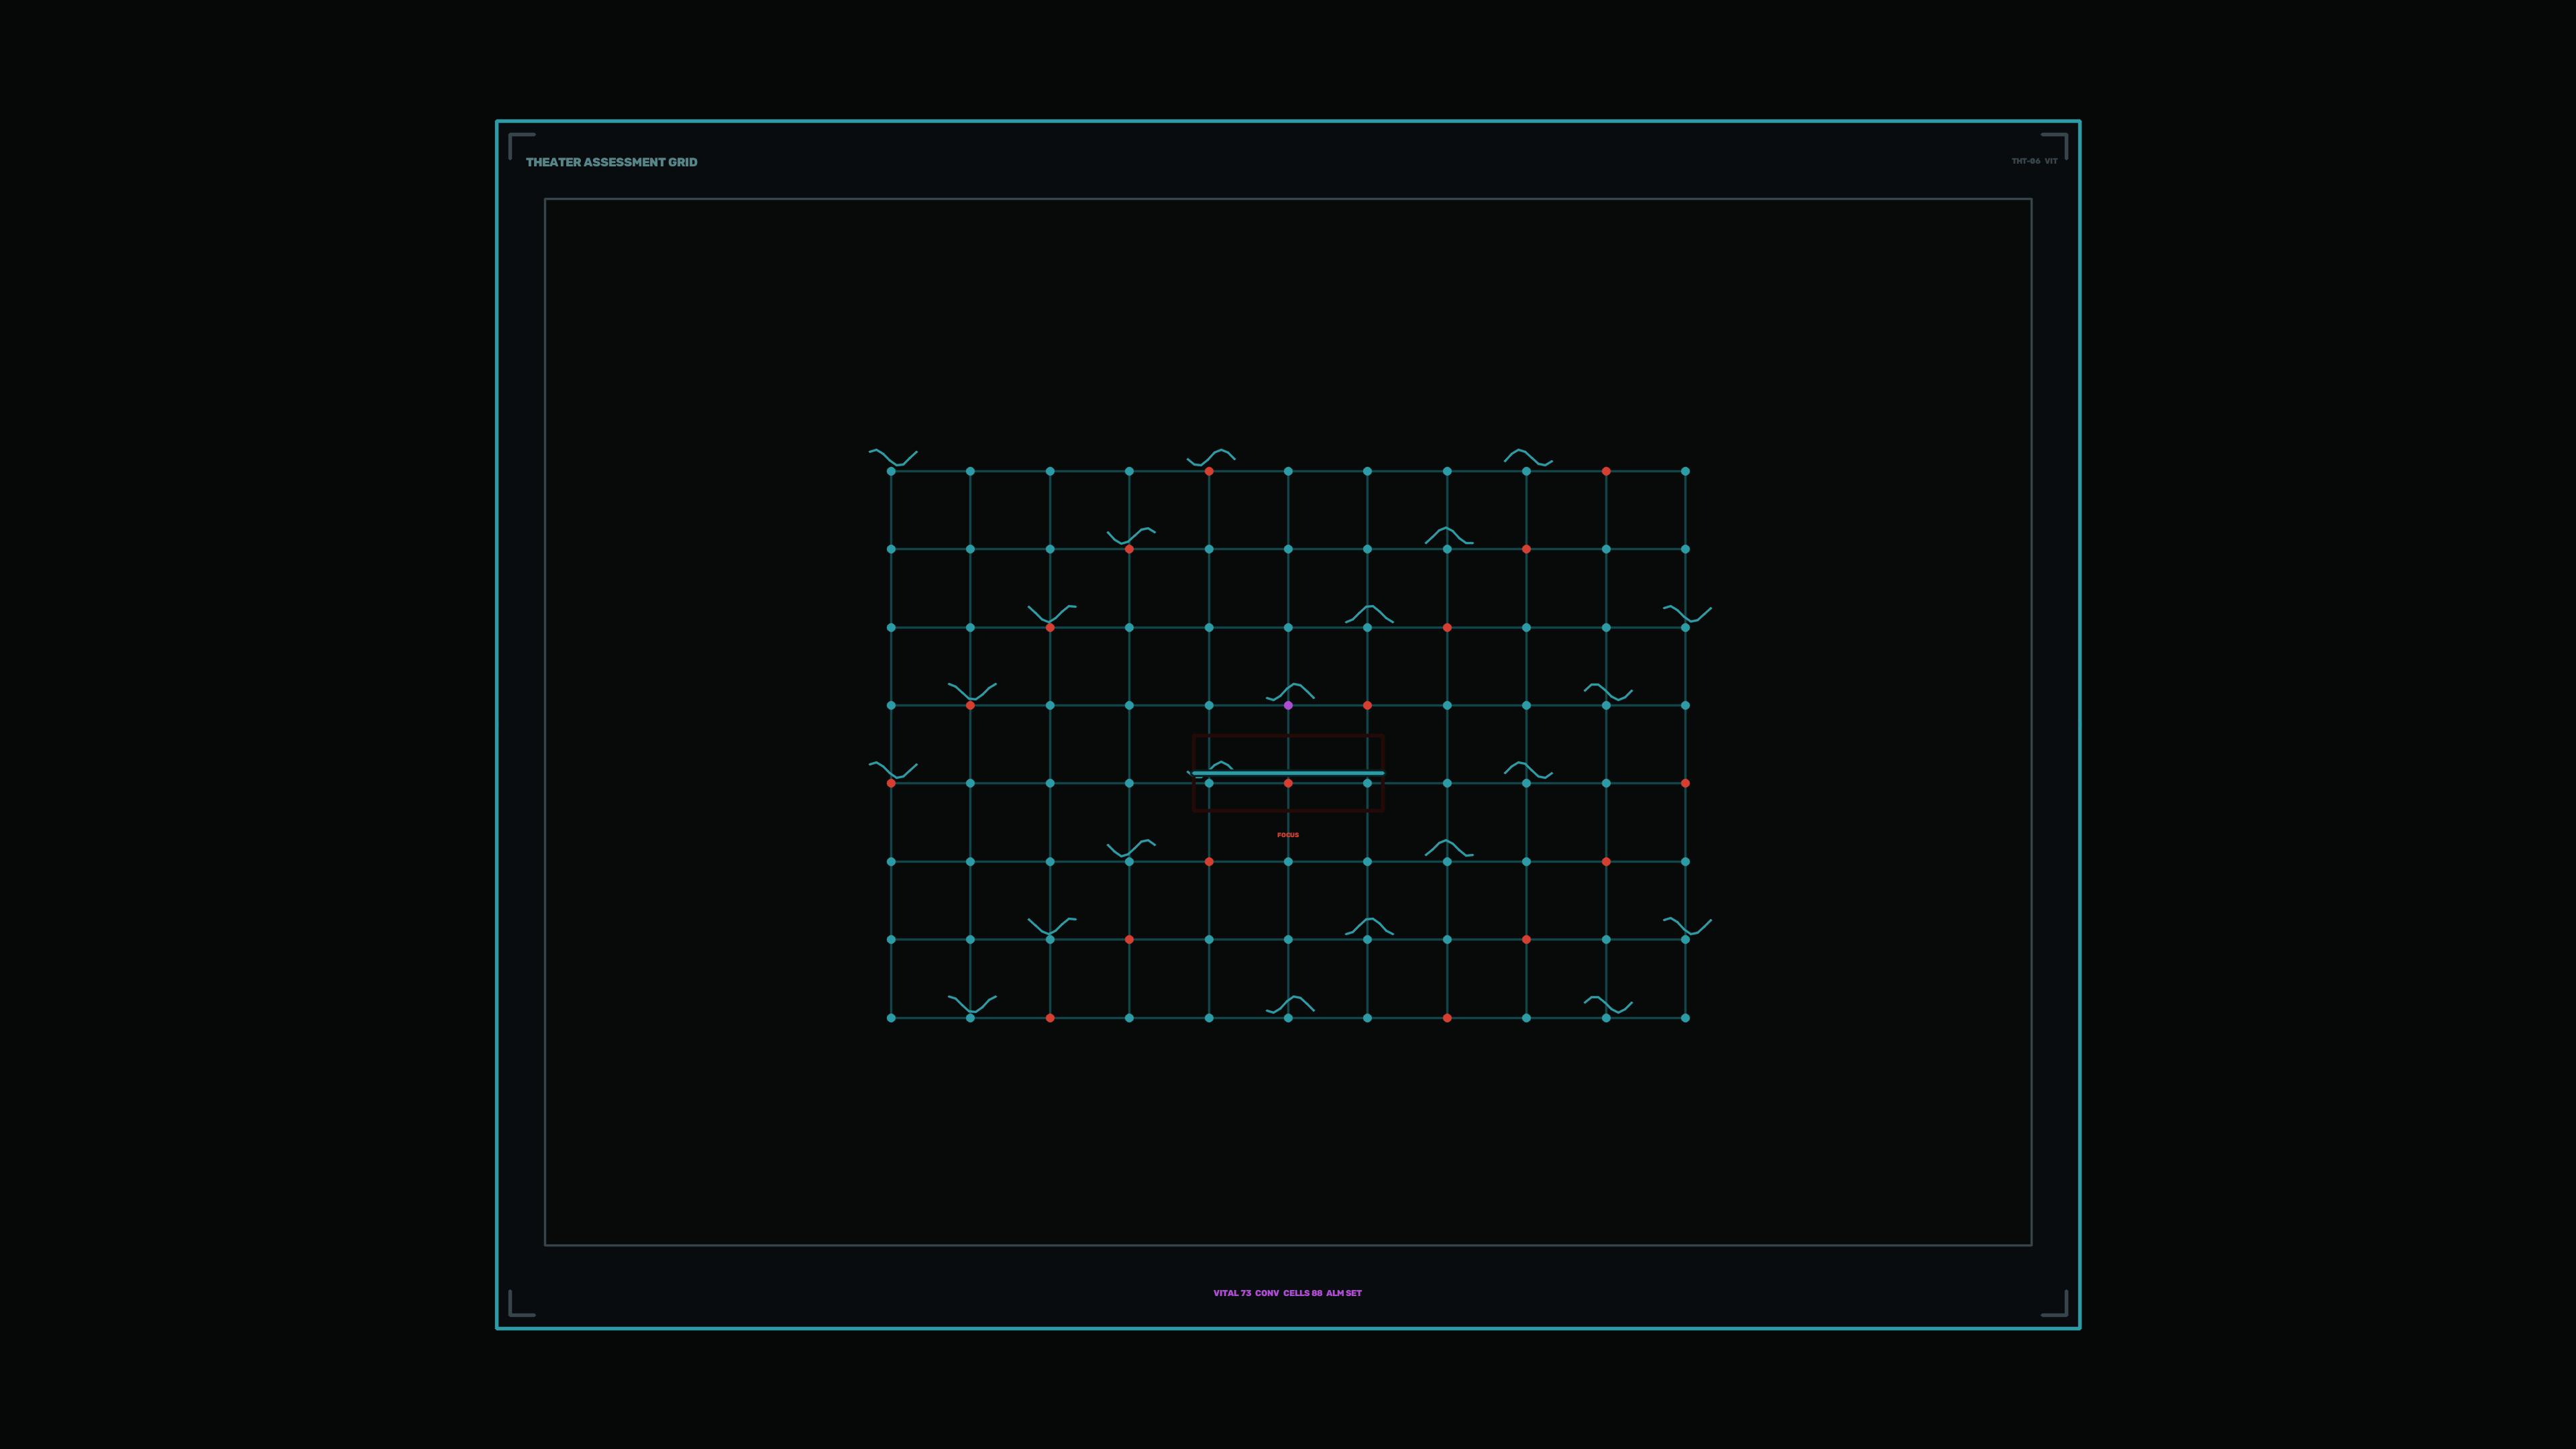Click the CELLS 88 status readout
Screen dimensions: 2576x1449
coord(1303,1293)
